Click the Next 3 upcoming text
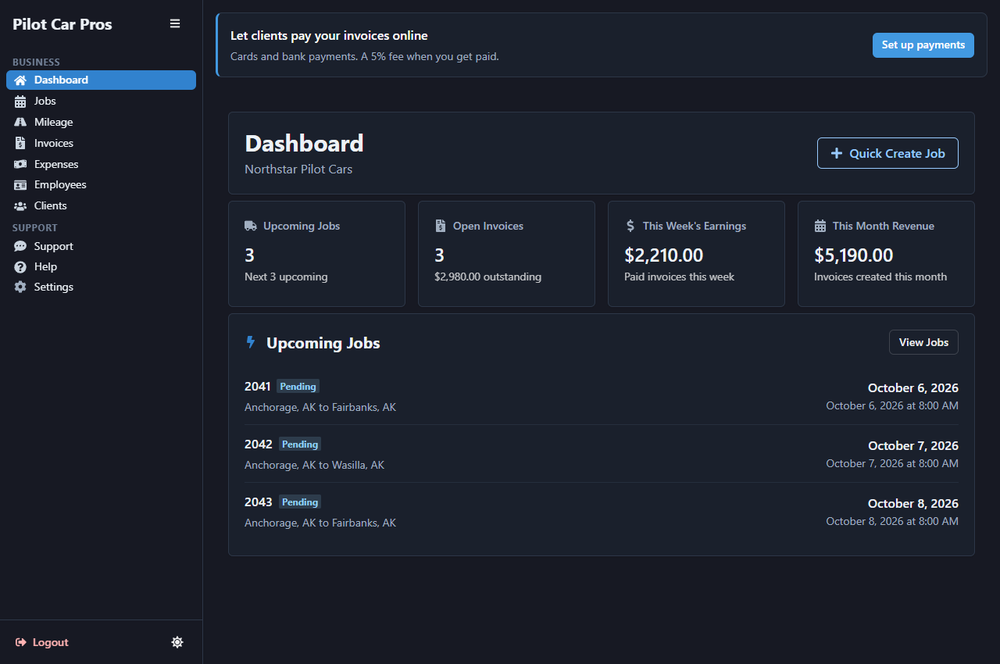The height and width of the screenshot is (664, 1000). point(286,277)
